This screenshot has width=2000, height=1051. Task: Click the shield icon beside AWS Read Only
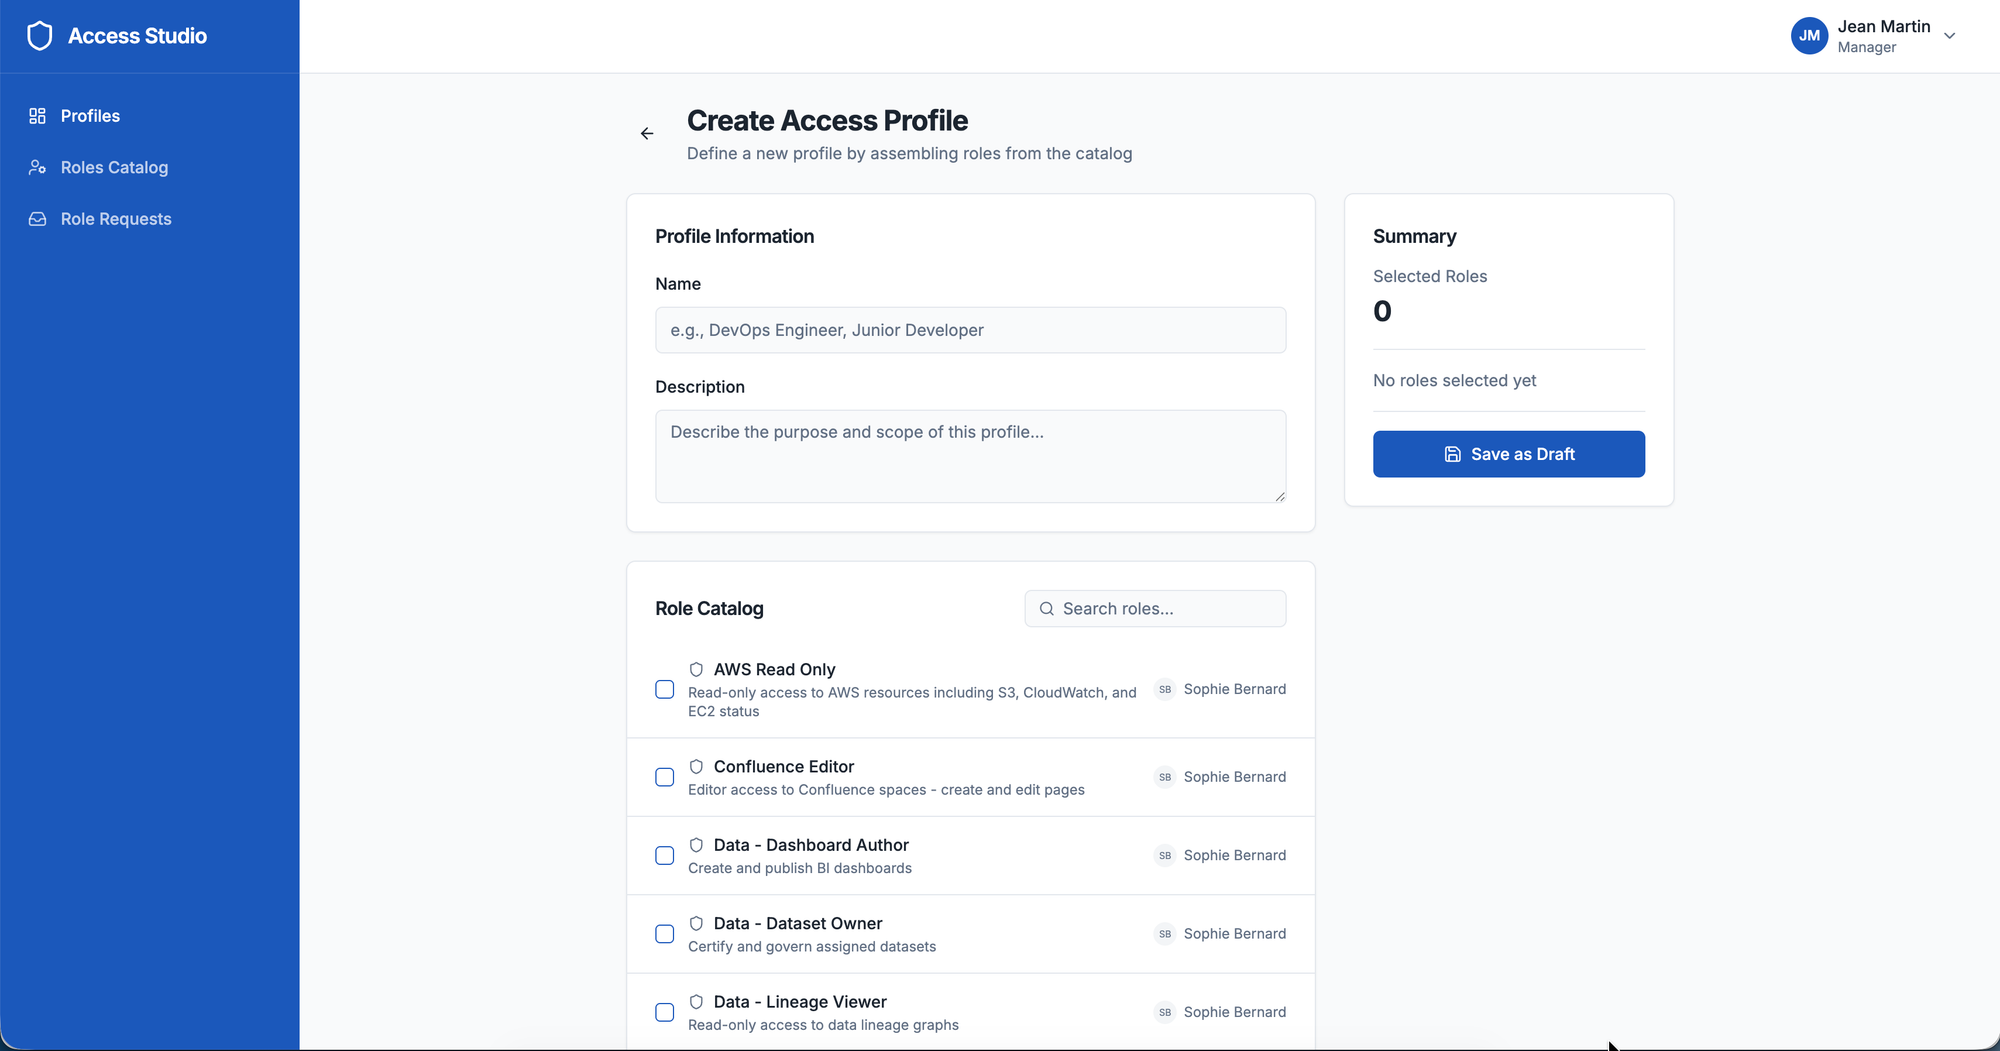696,669
